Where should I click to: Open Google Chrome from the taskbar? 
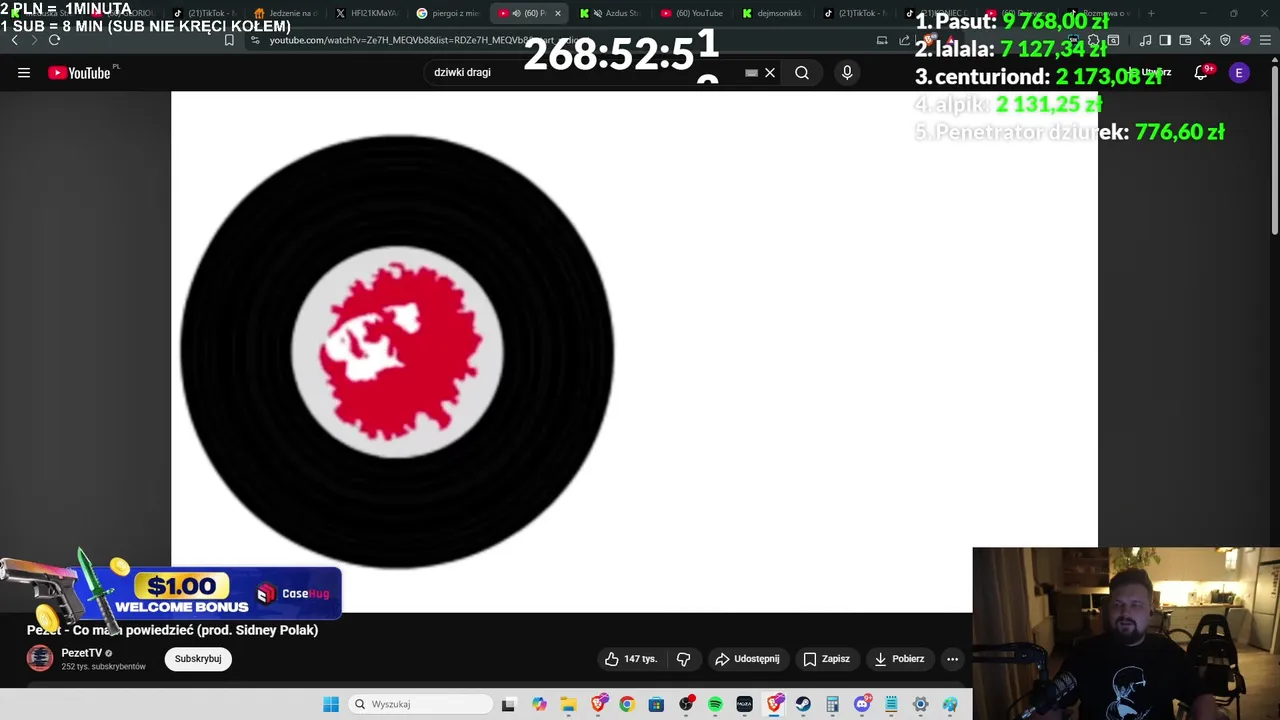627,704
